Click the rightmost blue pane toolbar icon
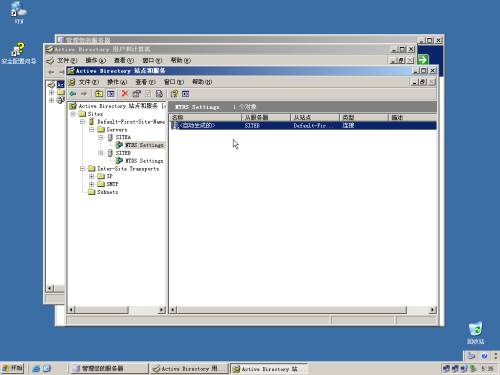Viewport: 500px width, 375px height. pyautogui.click(x=186, y=94)
